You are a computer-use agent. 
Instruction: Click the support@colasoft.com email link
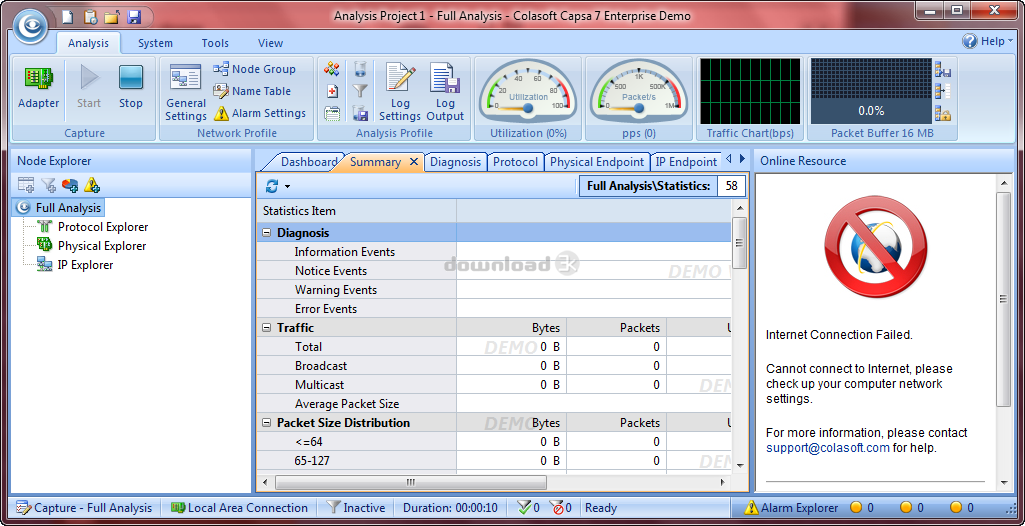(827, 448)
